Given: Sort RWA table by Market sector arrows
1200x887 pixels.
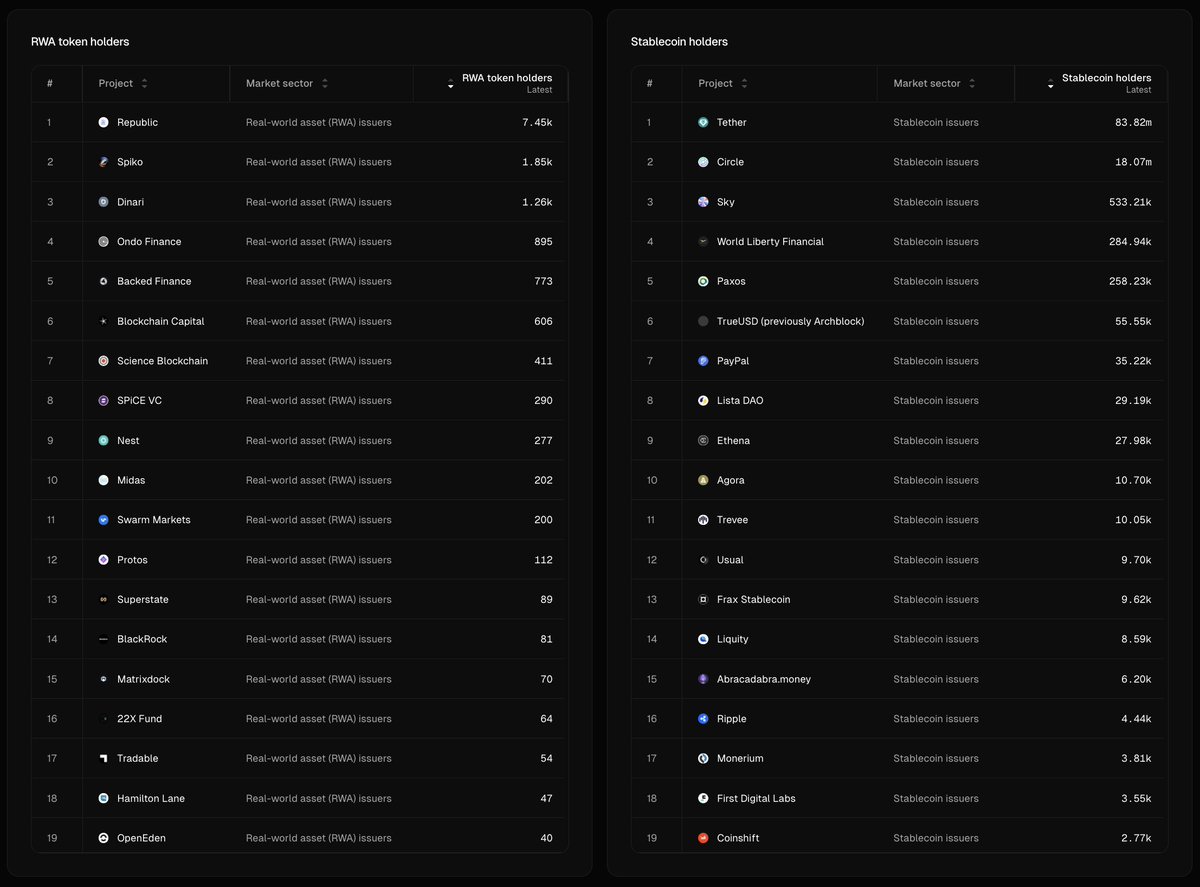Looking at the screenshot, I should (325, 83).
